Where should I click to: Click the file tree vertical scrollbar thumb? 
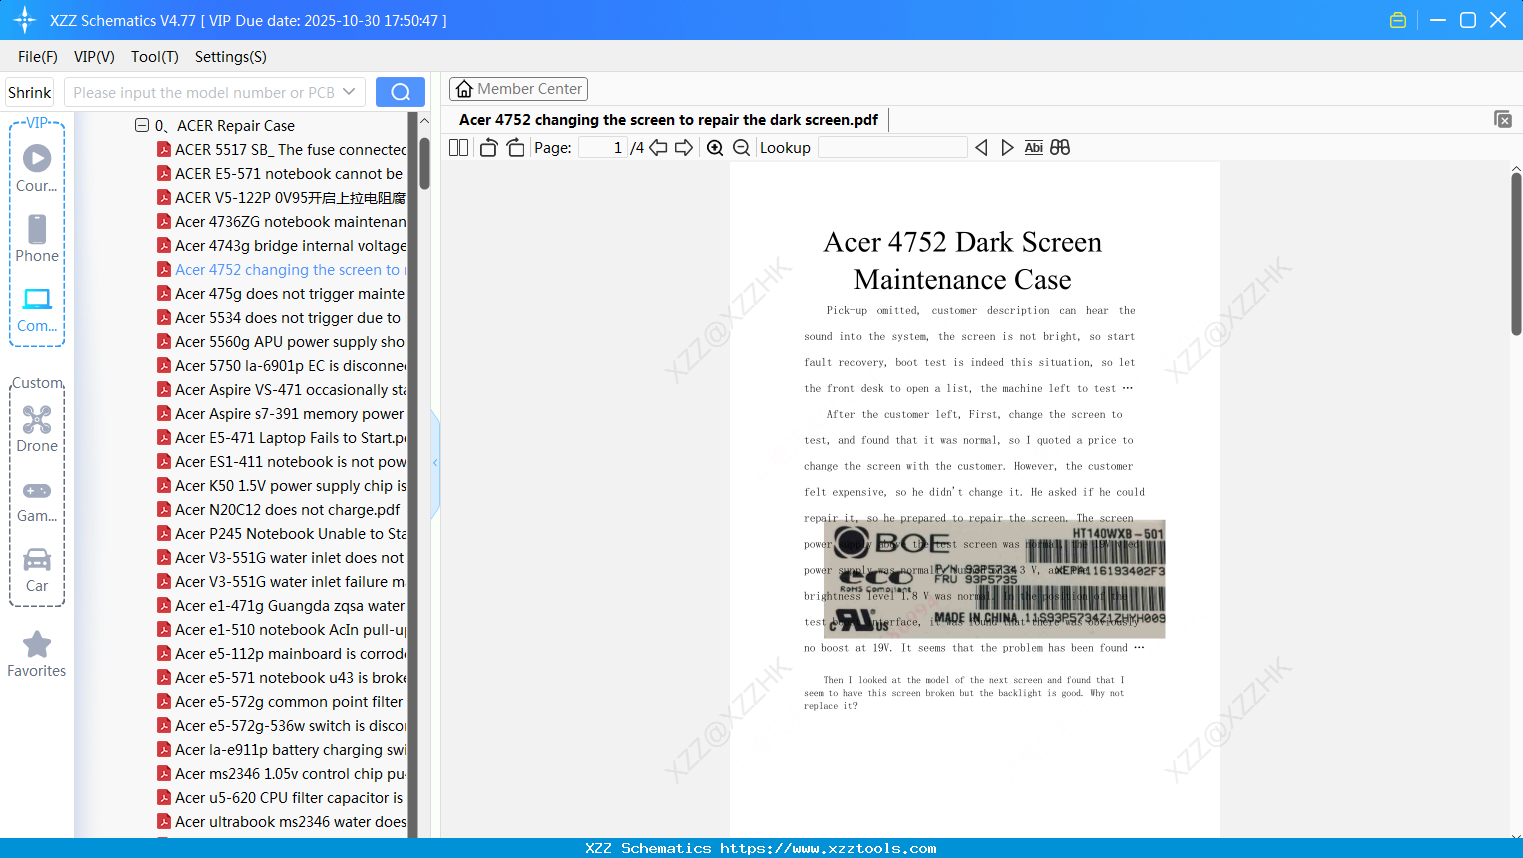tap(424, 163)
